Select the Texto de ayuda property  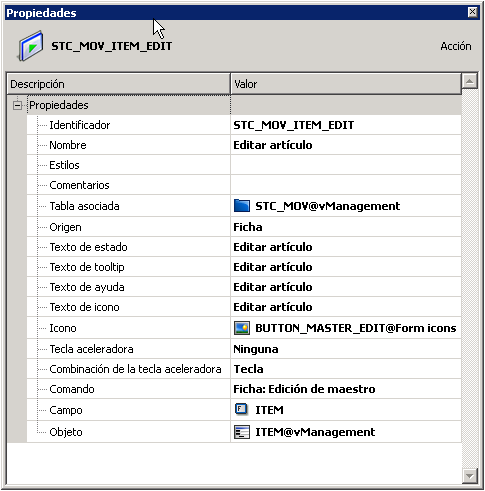244,287
